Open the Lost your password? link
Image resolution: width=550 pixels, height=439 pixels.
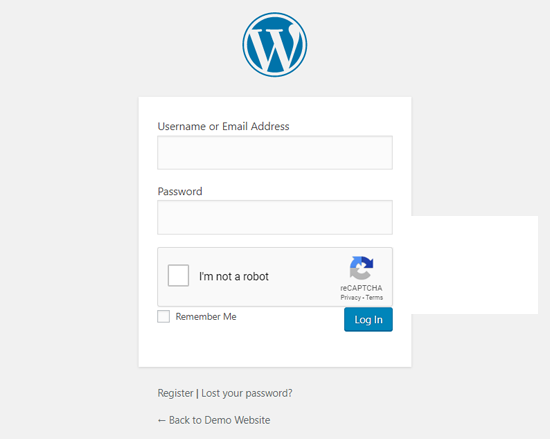tap(247, 393)
